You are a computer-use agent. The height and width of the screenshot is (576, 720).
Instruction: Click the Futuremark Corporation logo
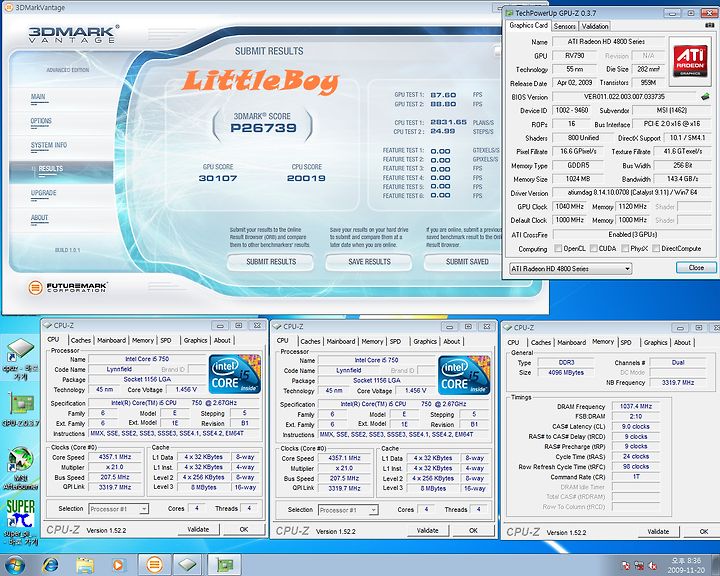[x=68, y=288]
